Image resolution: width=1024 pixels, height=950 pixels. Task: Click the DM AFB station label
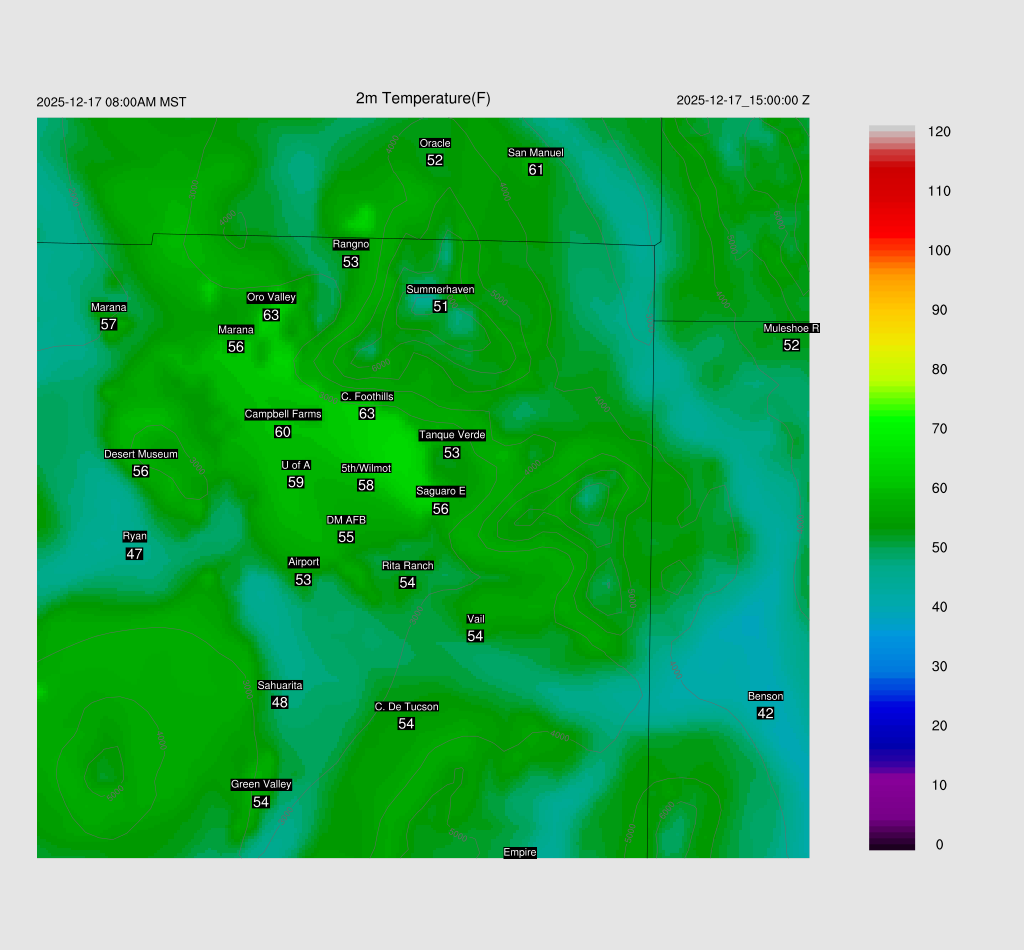(x=346, y=520)
